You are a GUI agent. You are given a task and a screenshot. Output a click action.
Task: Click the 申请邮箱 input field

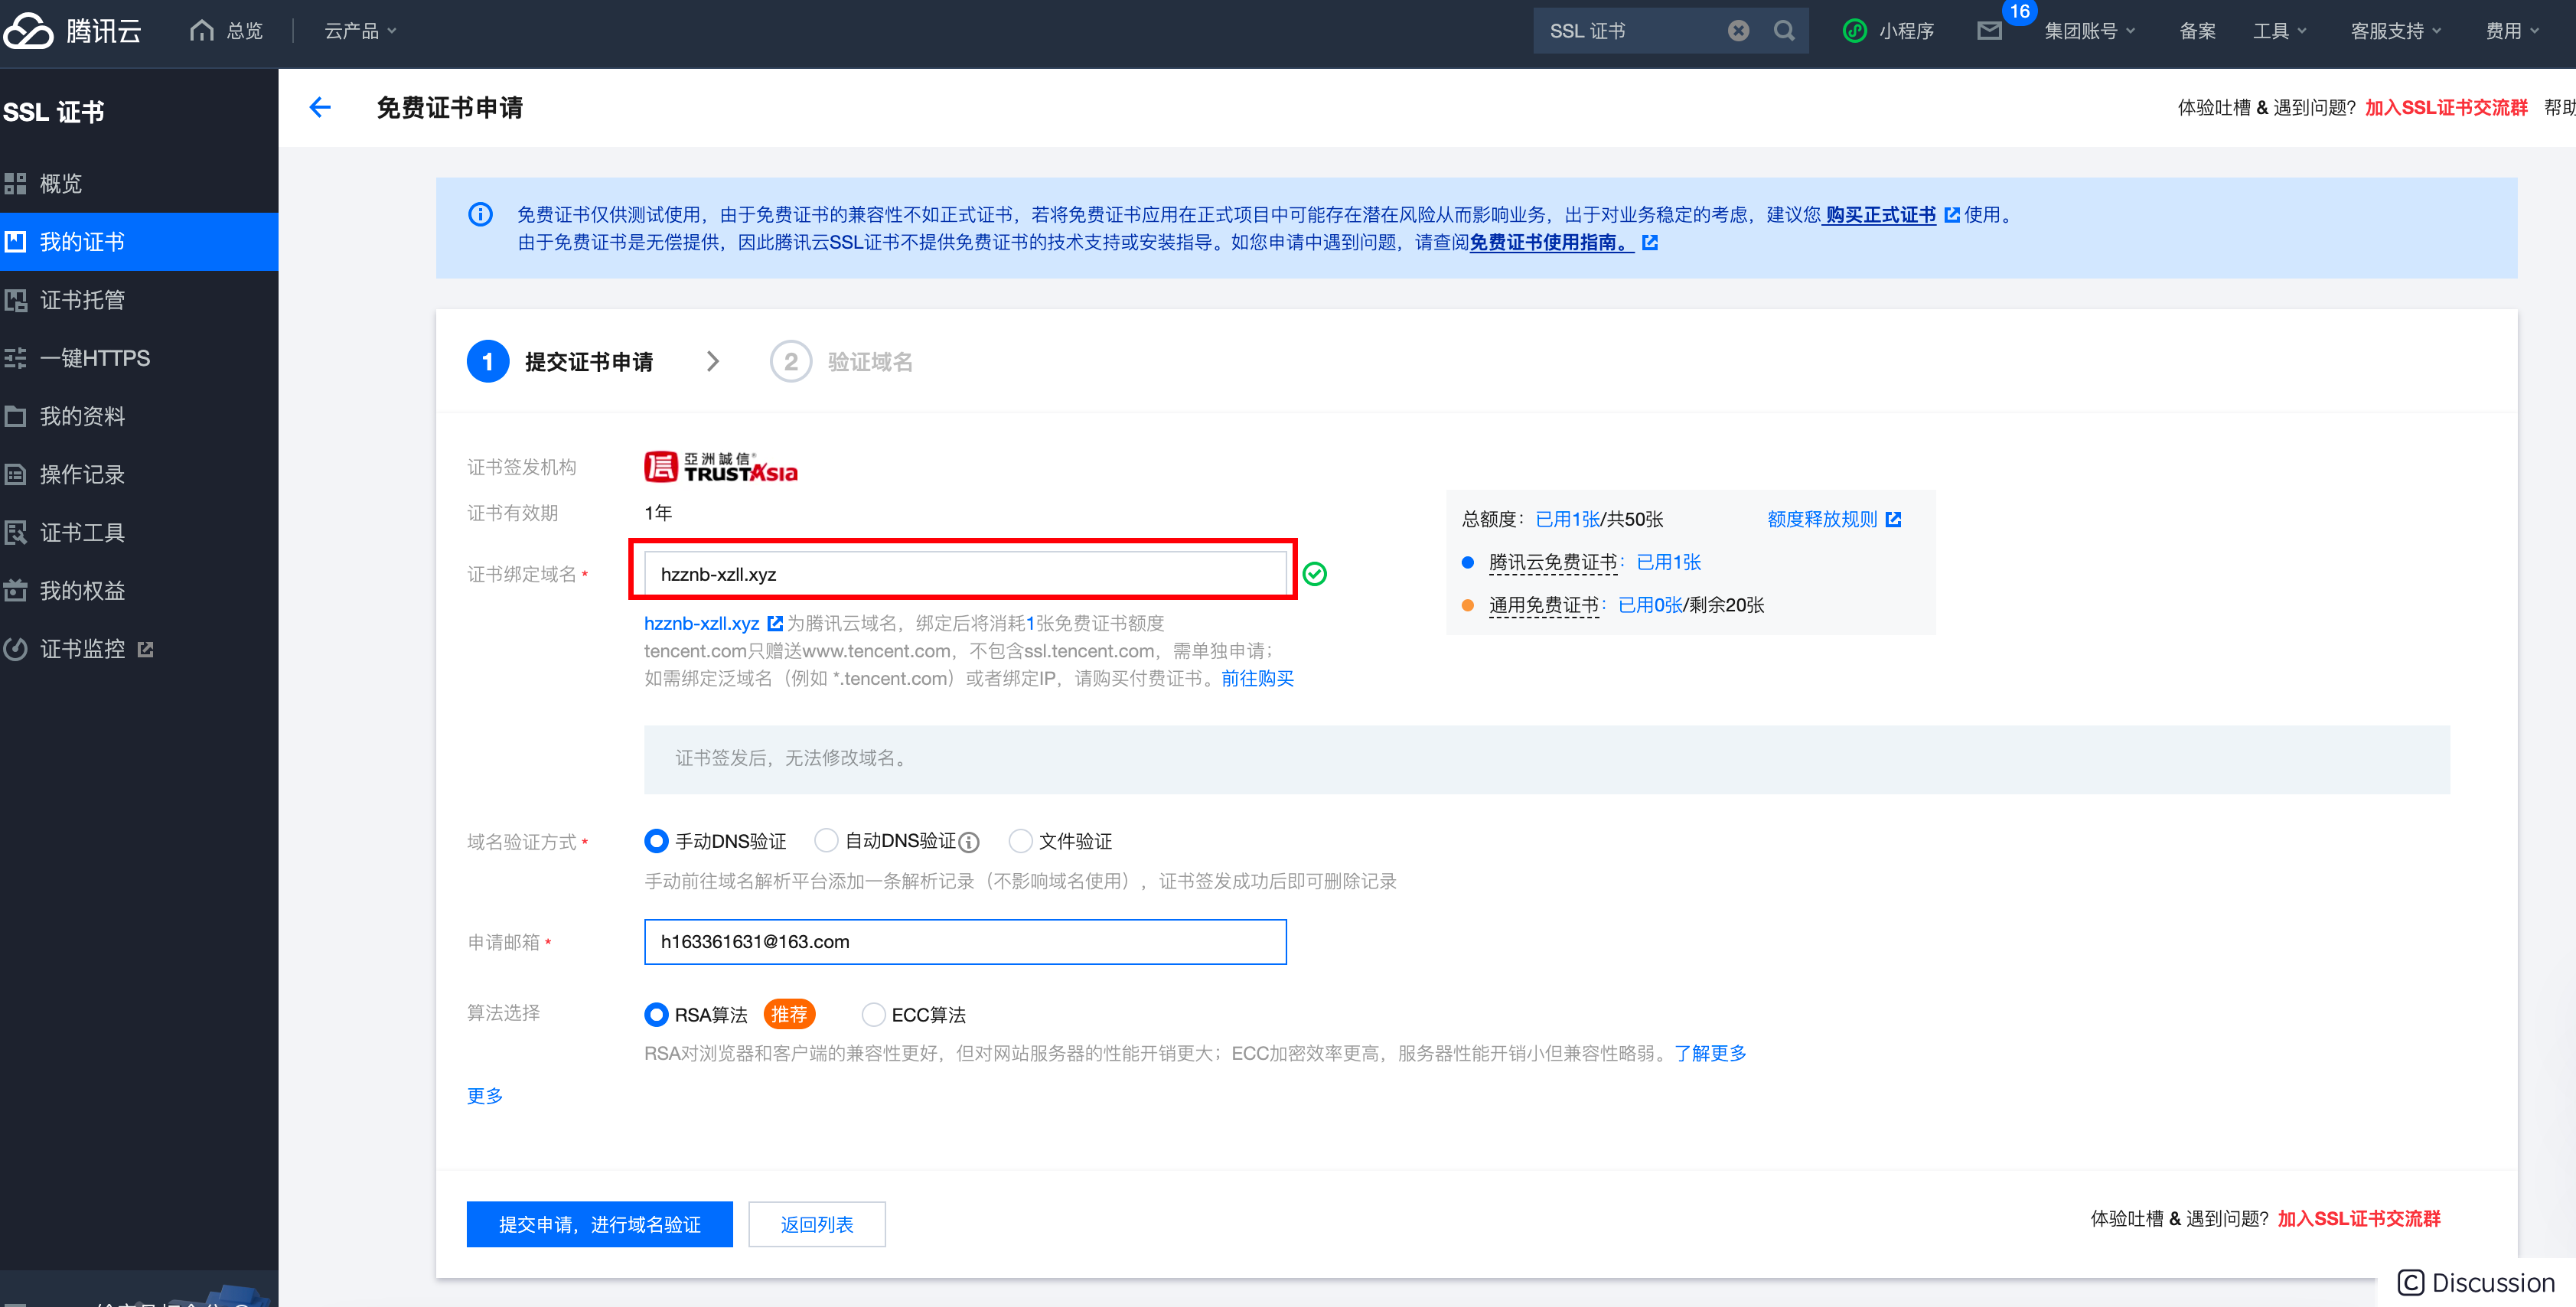coord(964,942)
